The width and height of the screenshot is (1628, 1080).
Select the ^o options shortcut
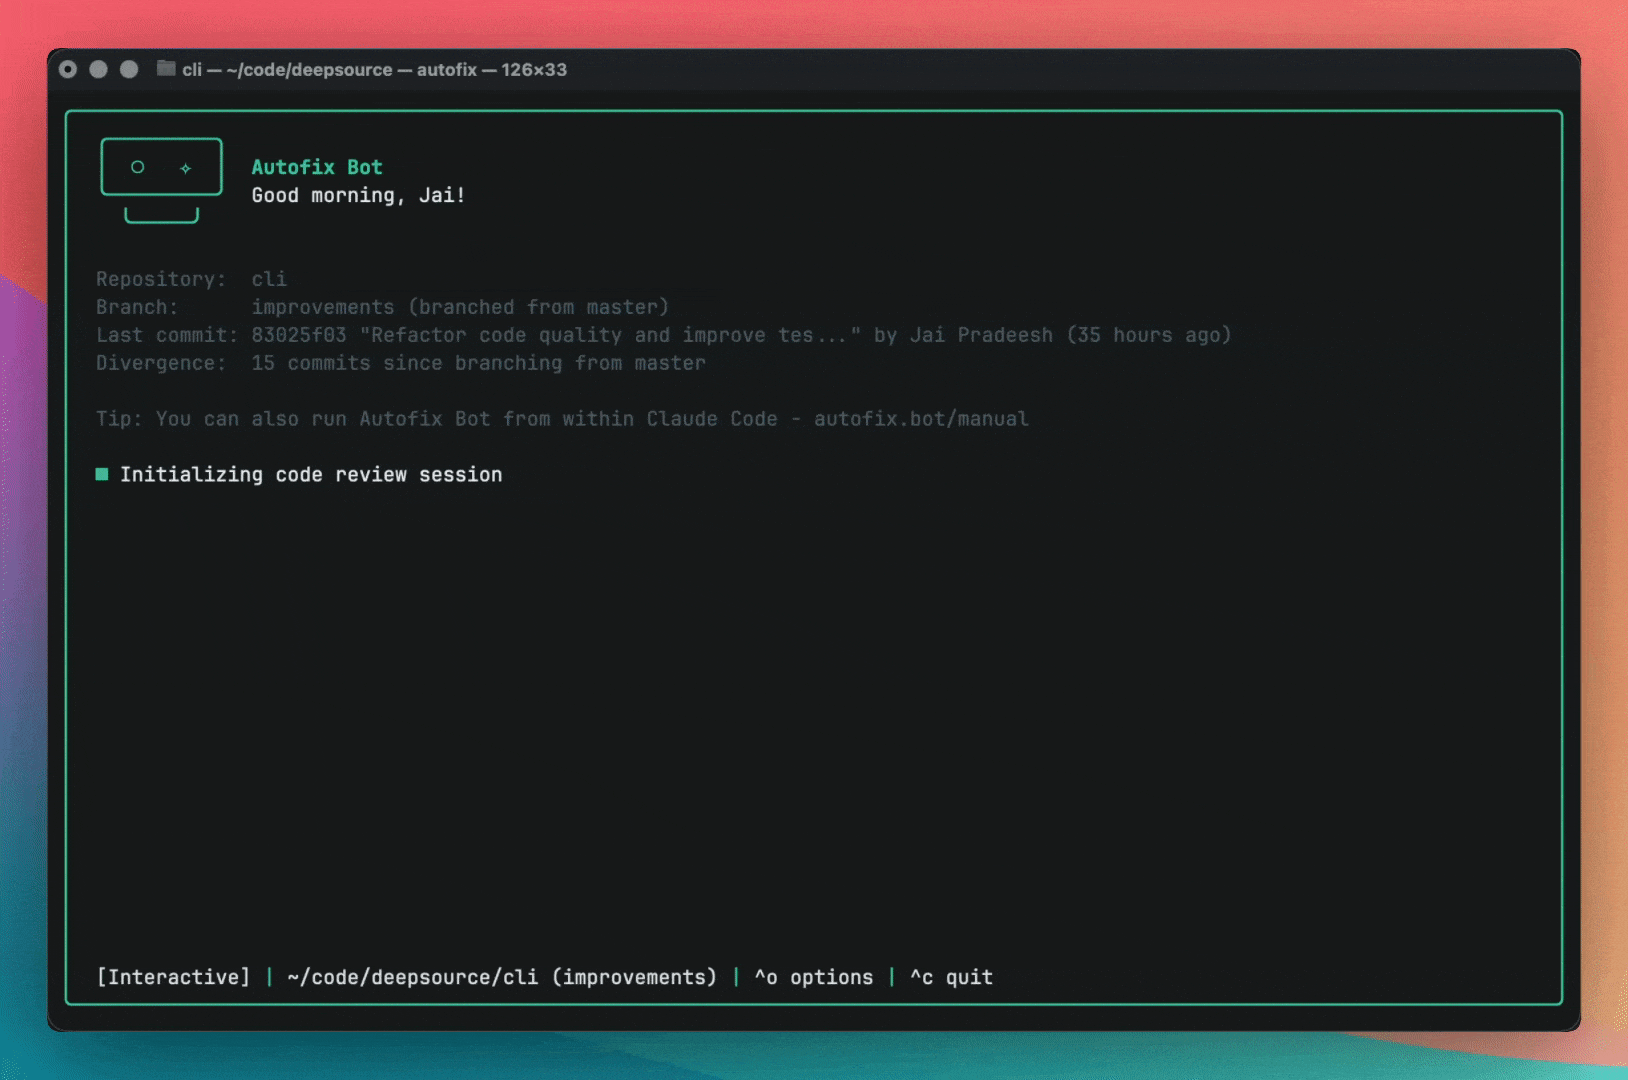(813, 977)
